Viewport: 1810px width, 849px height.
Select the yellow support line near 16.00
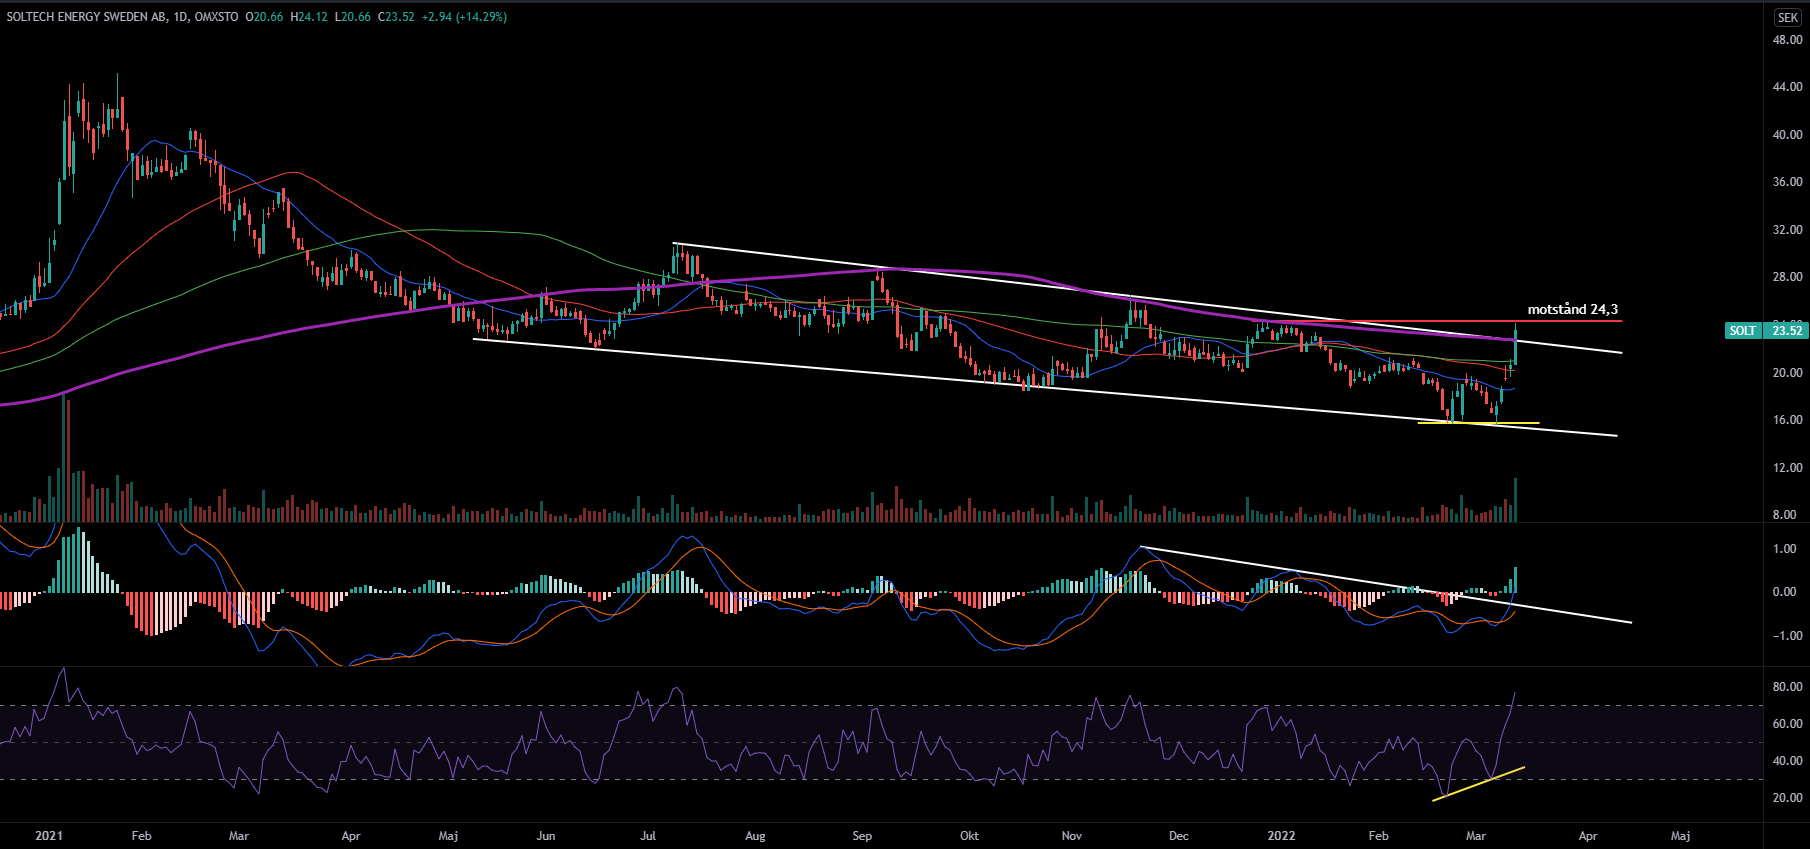pos(1478,423)
